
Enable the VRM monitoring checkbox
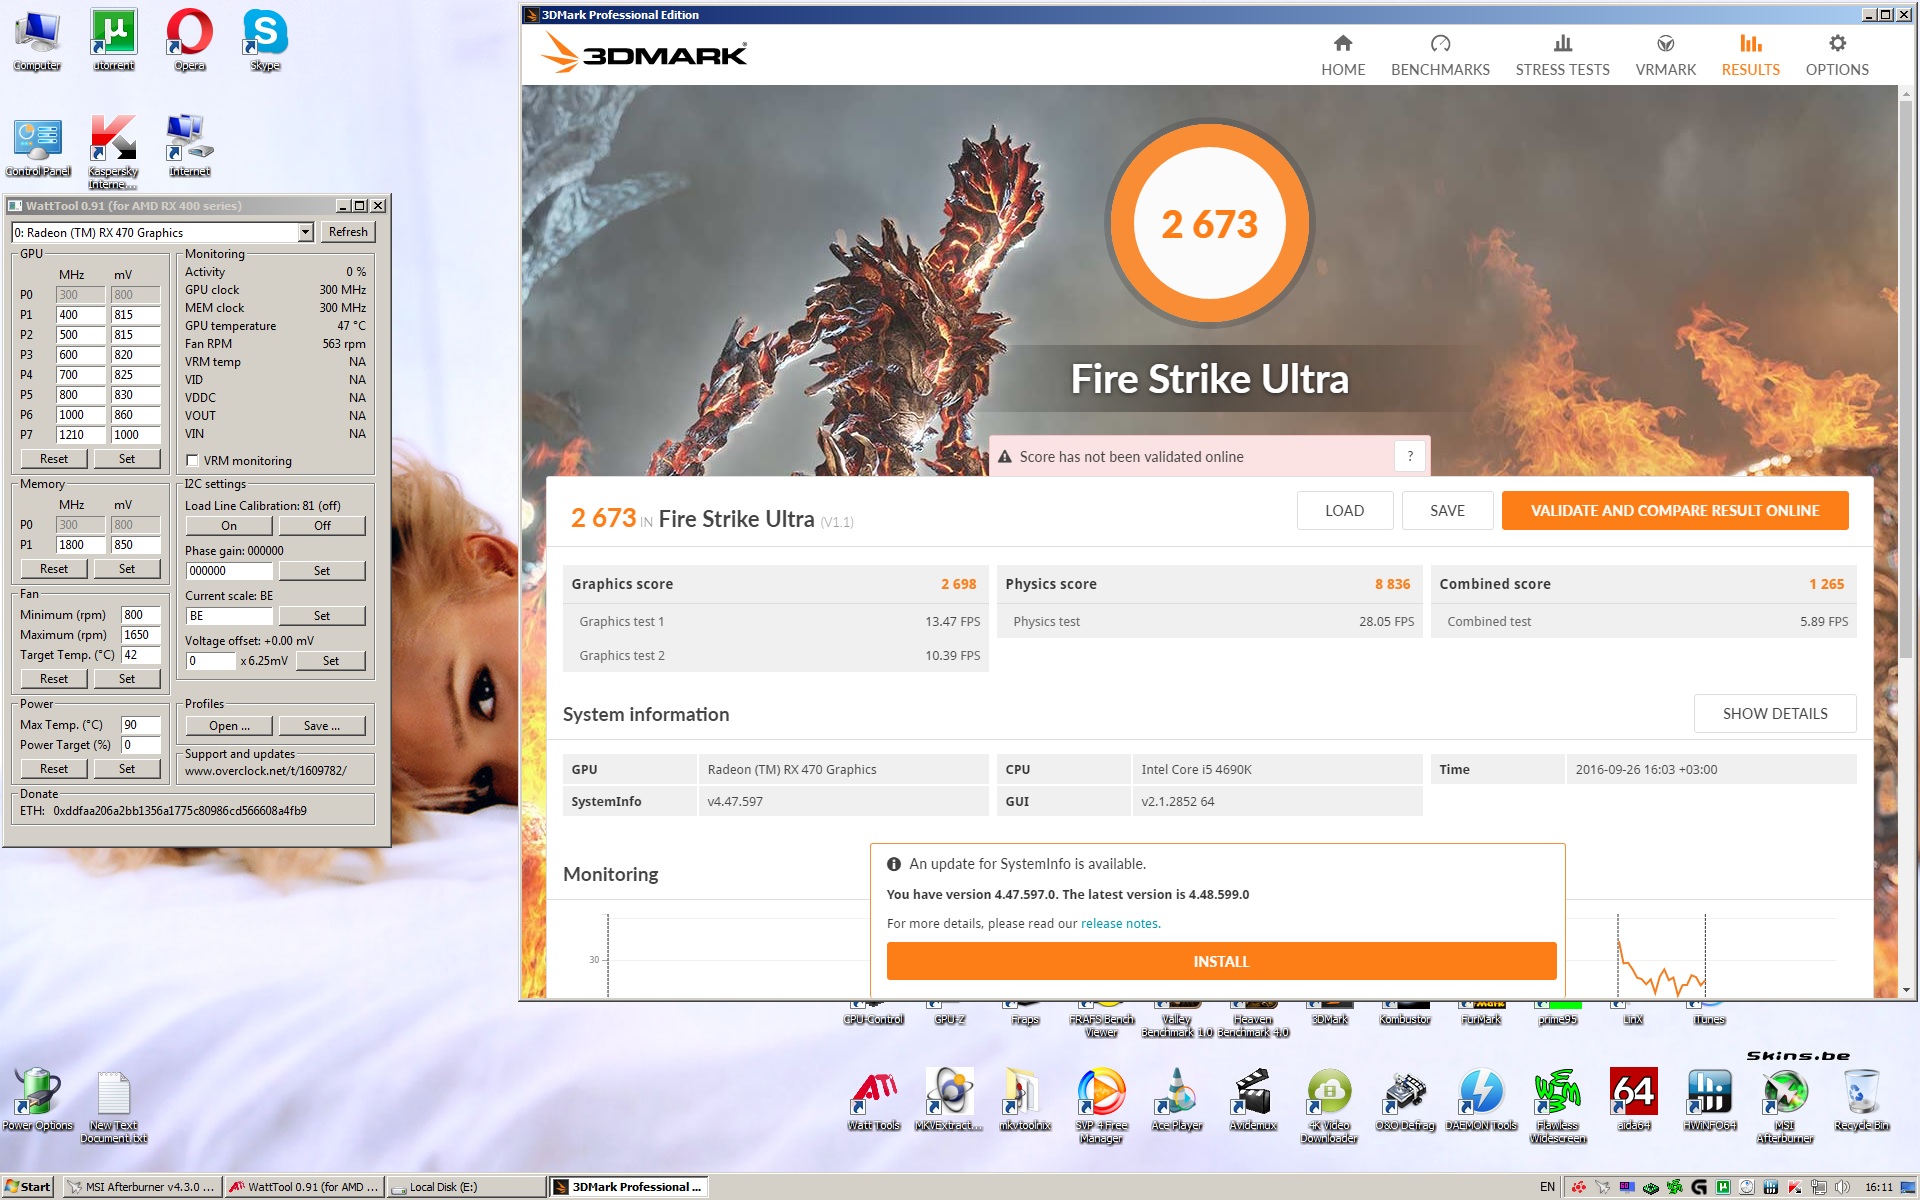pos(193,461)
